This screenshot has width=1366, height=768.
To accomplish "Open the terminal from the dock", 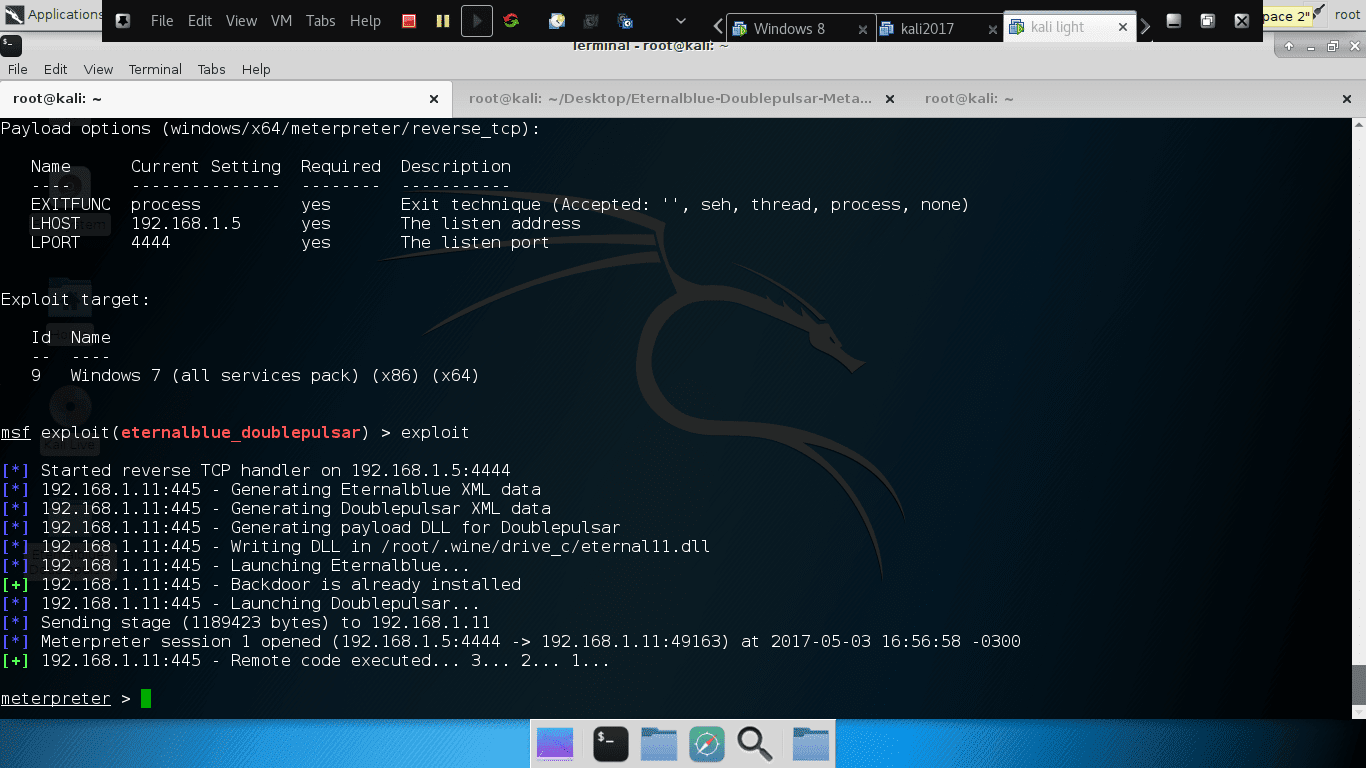I will 610,743.
